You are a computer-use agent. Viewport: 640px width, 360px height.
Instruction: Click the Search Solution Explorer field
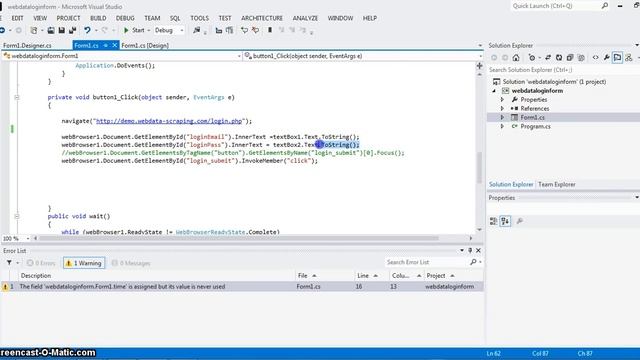click(563, 70)
